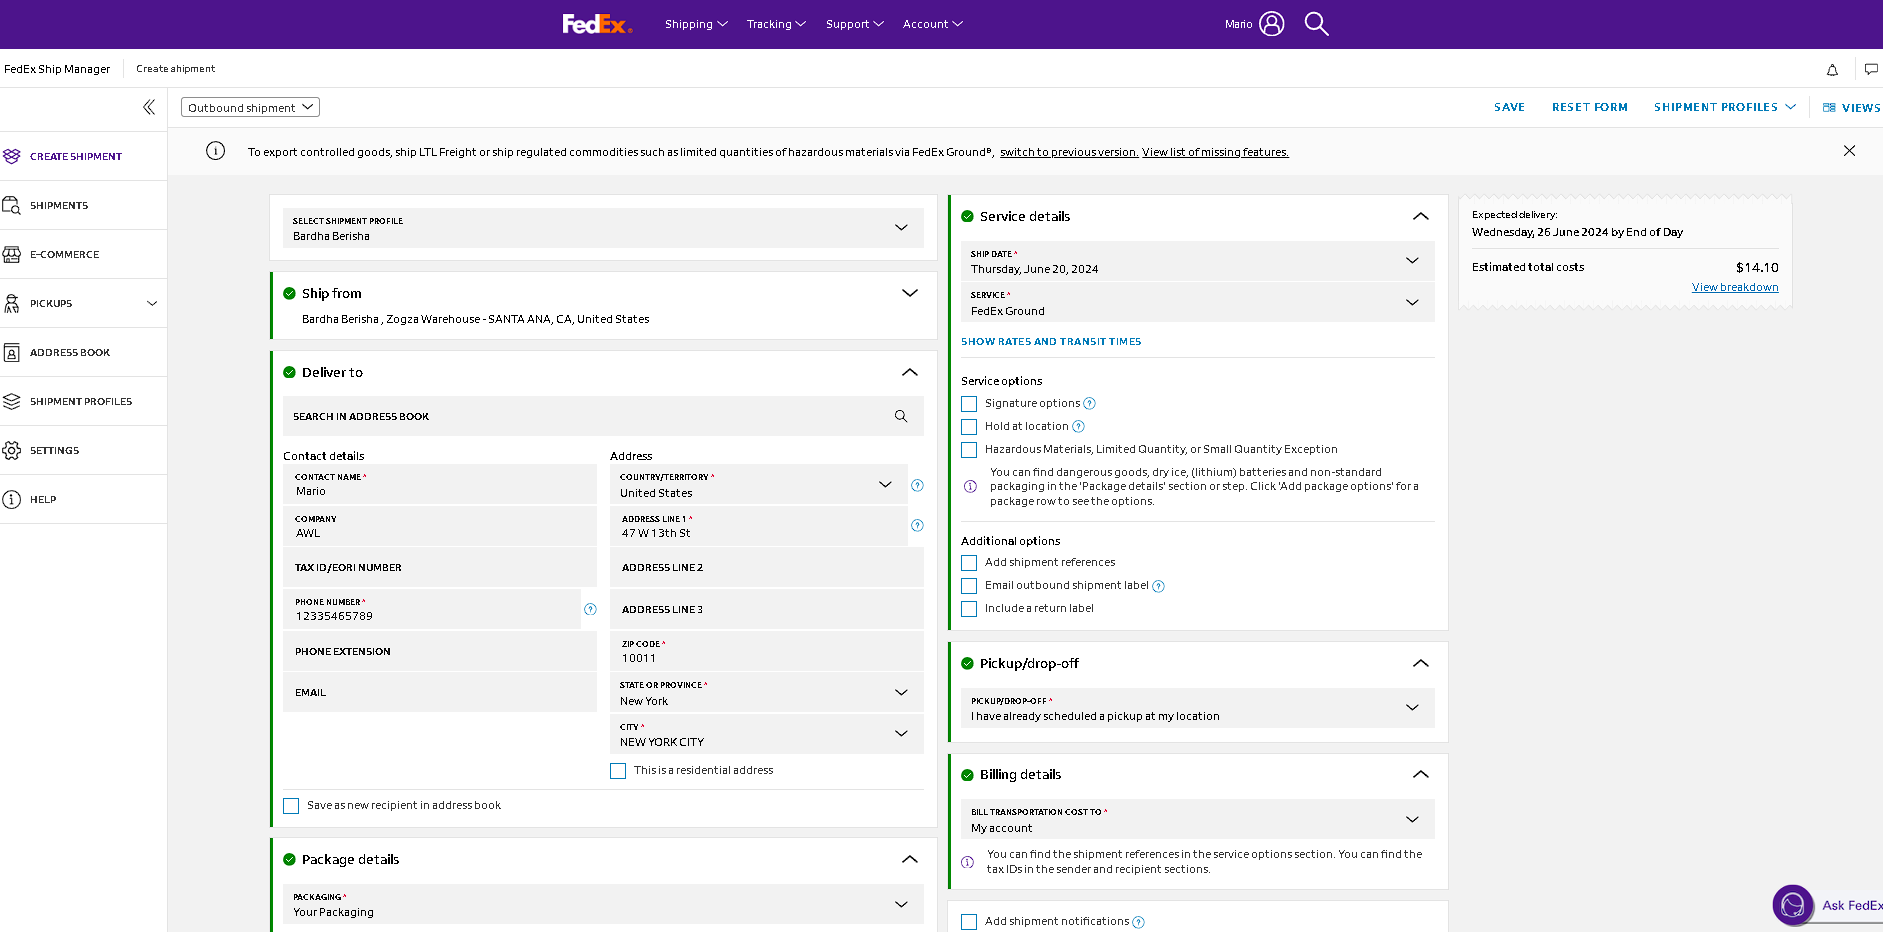Open the Country/Territory dropdown
This screenshot has width=1883, height=932.
click(x=759, y=485)
